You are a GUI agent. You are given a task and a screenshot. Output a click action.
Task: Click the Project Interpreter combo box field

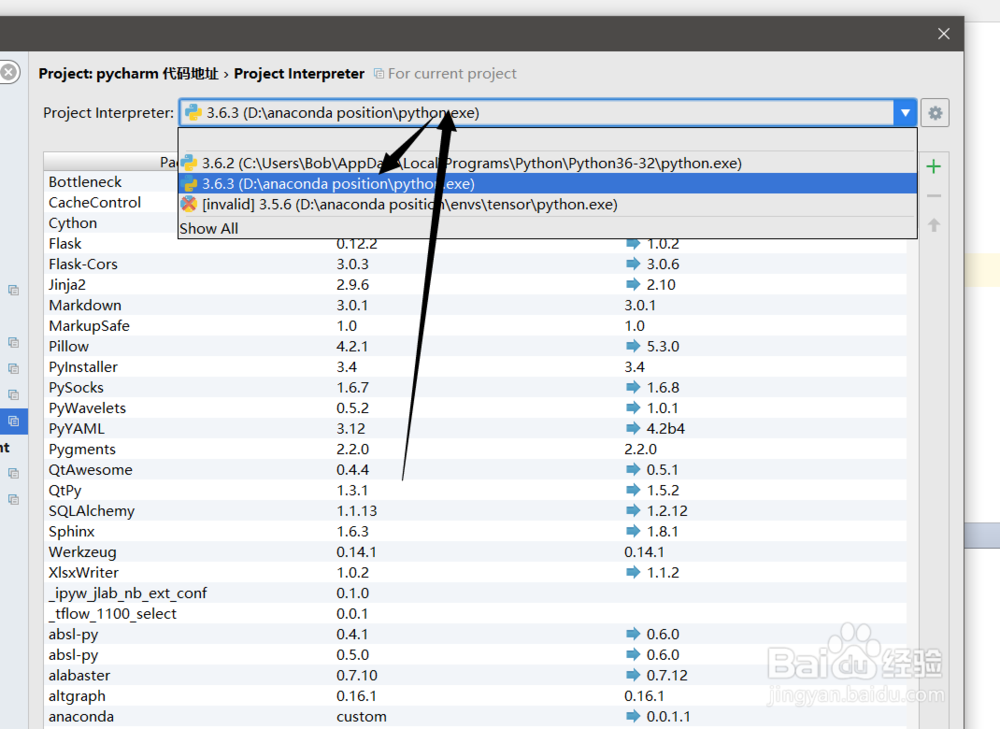(547, 113)
